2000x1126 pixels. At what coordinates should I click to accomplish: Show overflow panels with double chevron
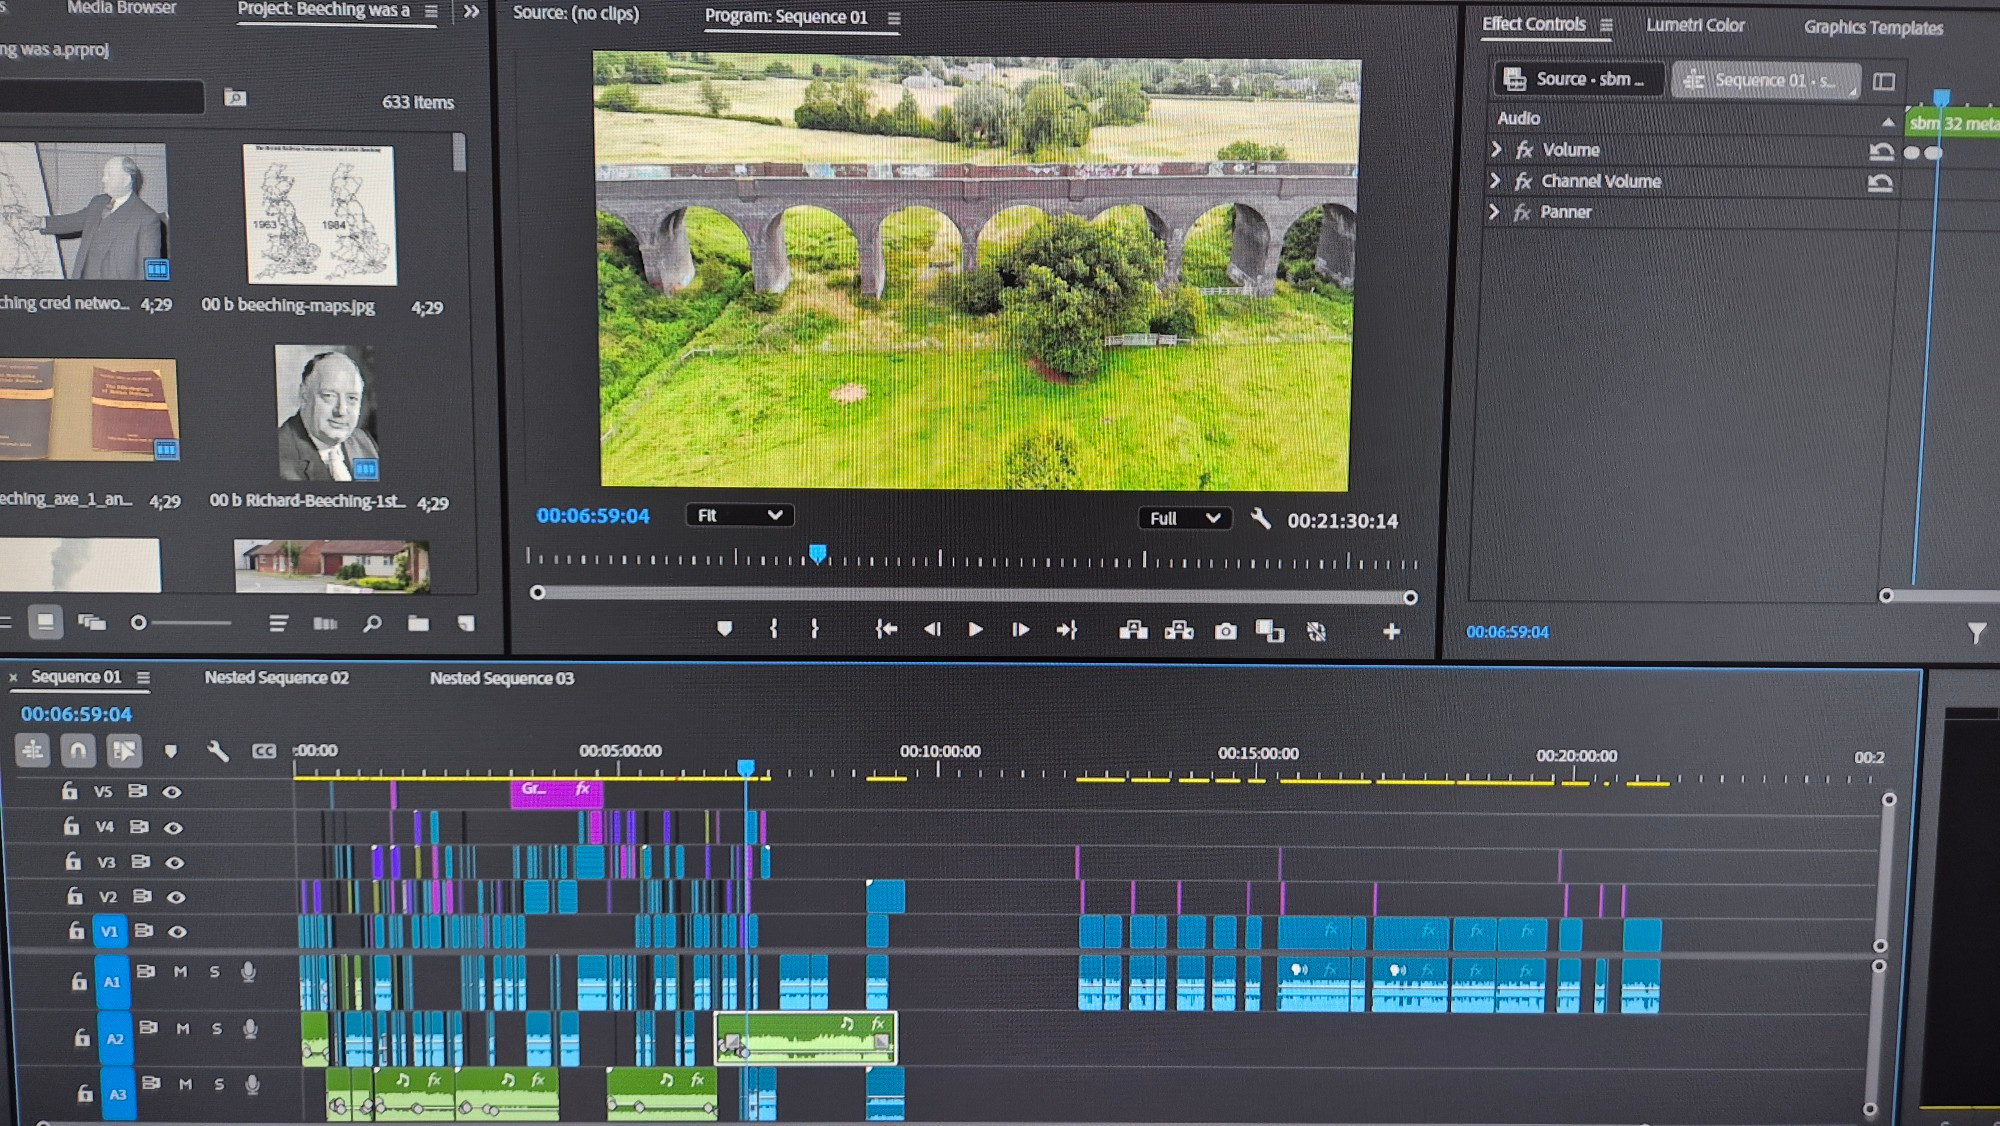click(x=471, y=11)
